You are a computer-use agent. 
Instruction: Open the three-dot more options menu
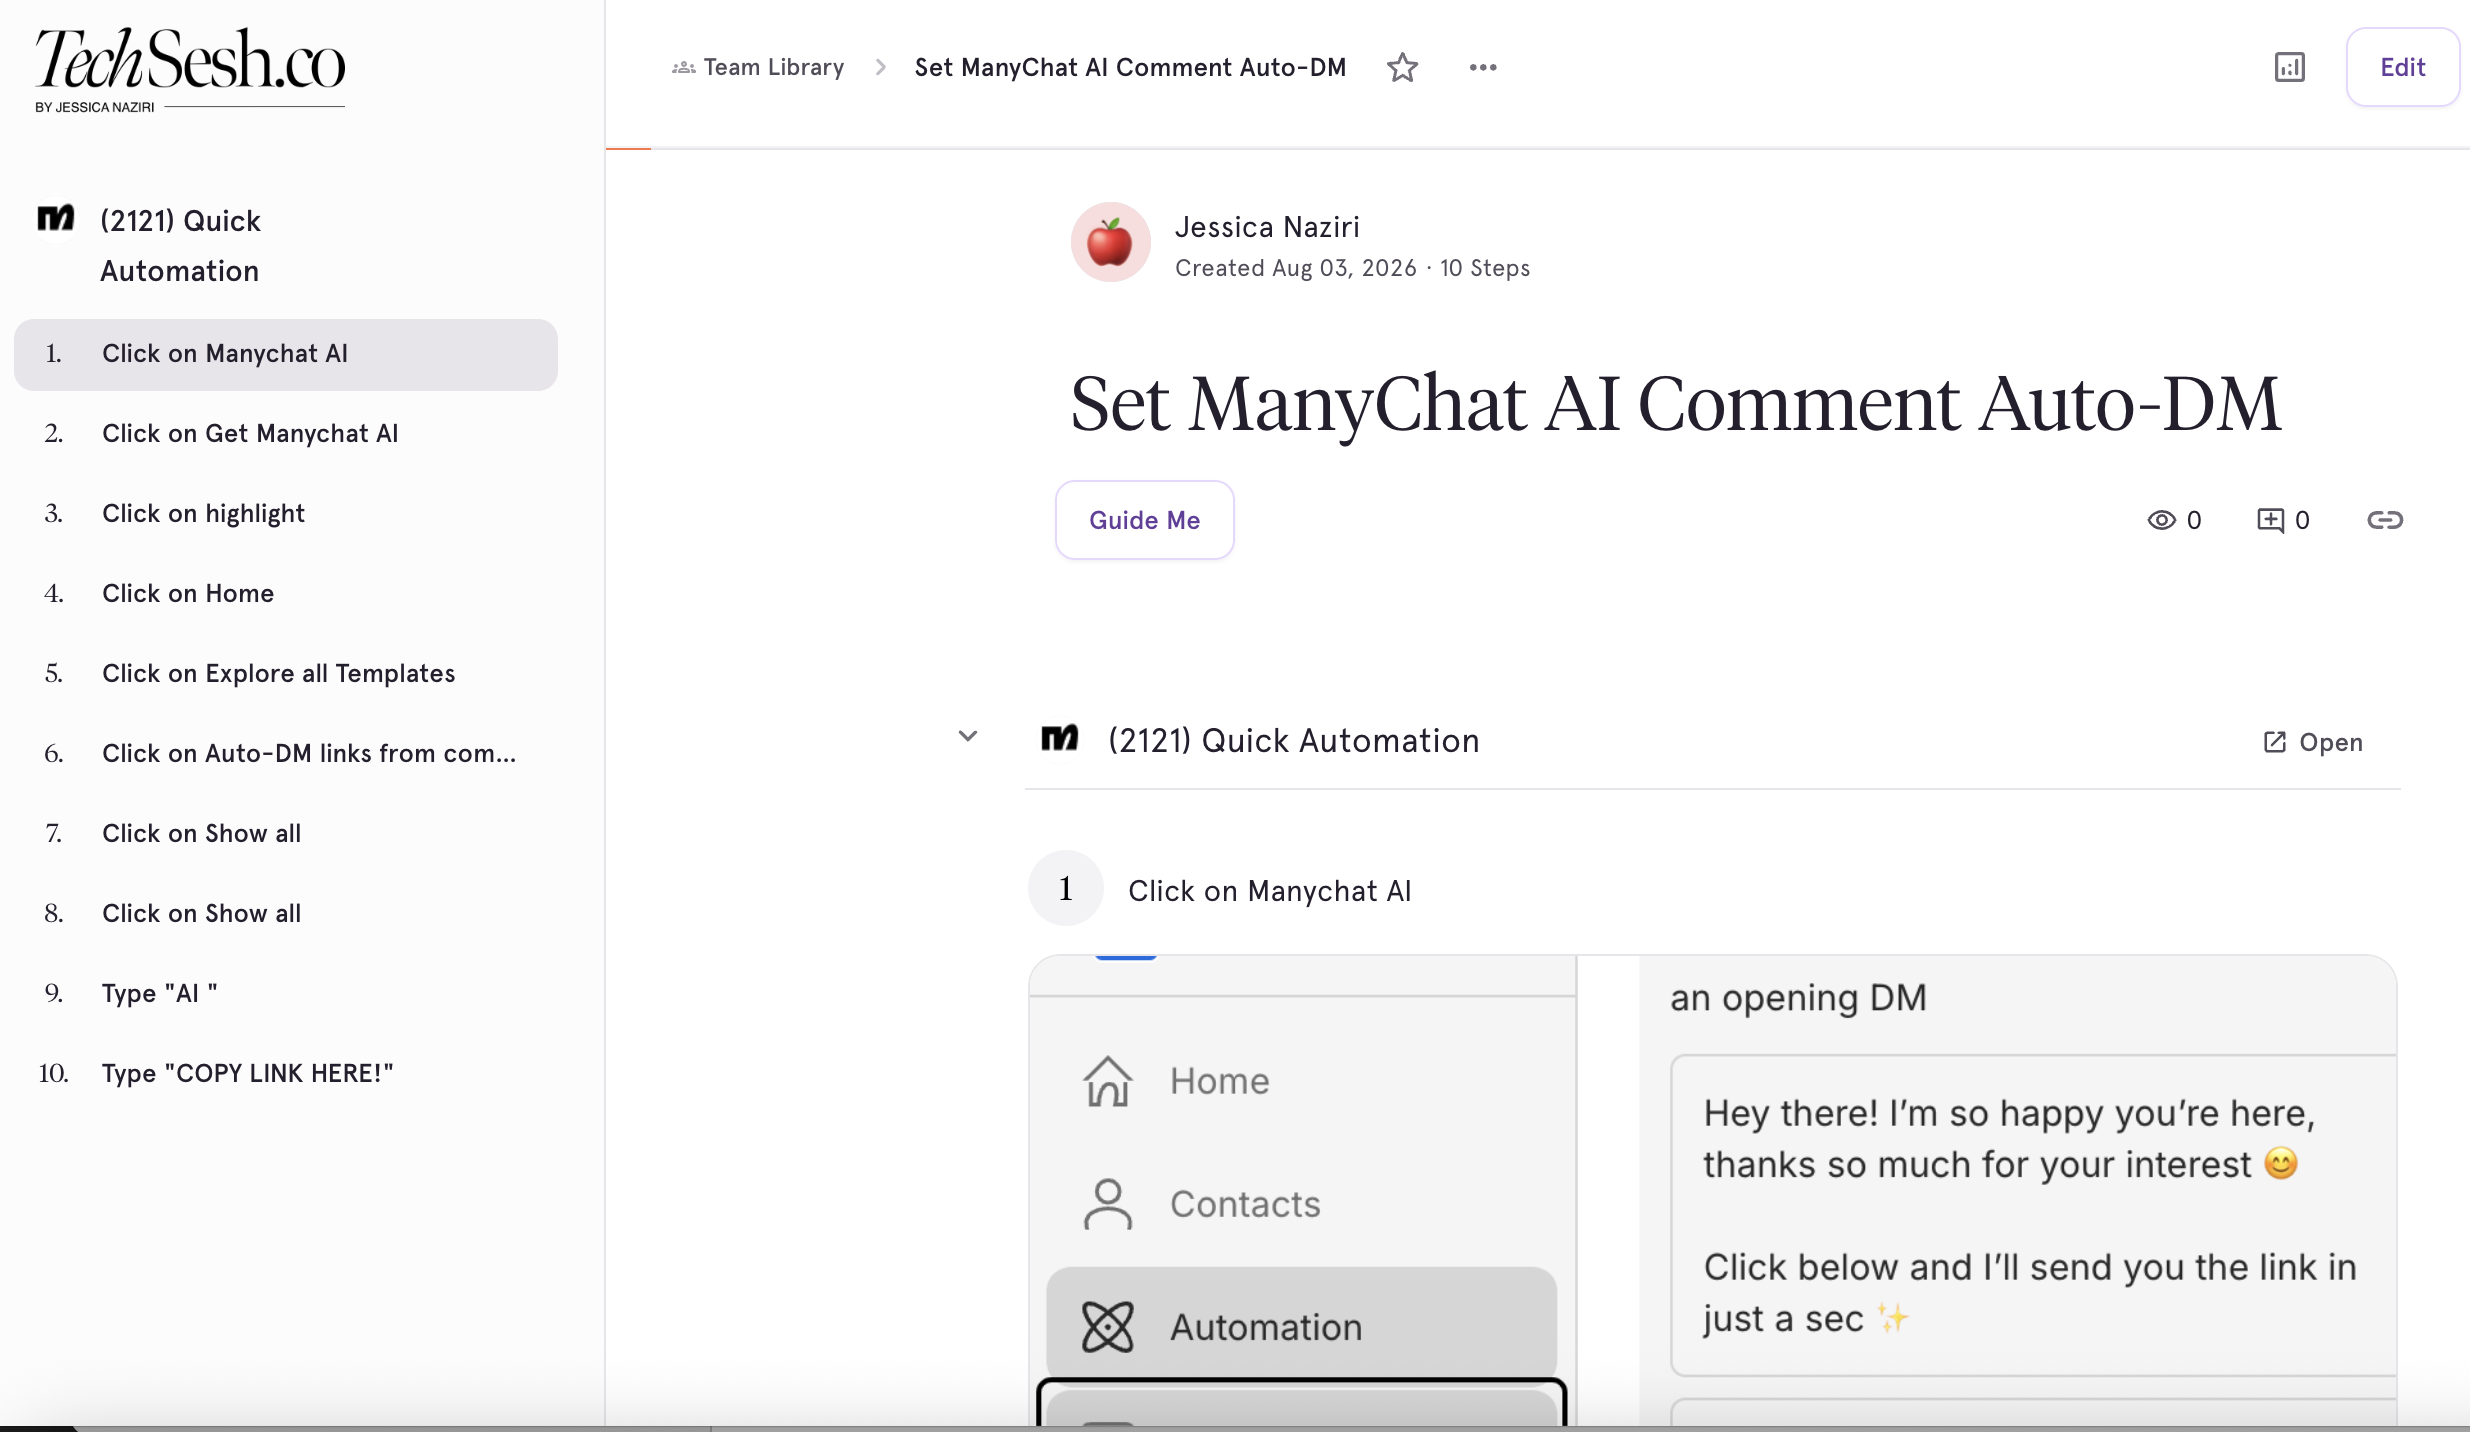click(1482, 67)
